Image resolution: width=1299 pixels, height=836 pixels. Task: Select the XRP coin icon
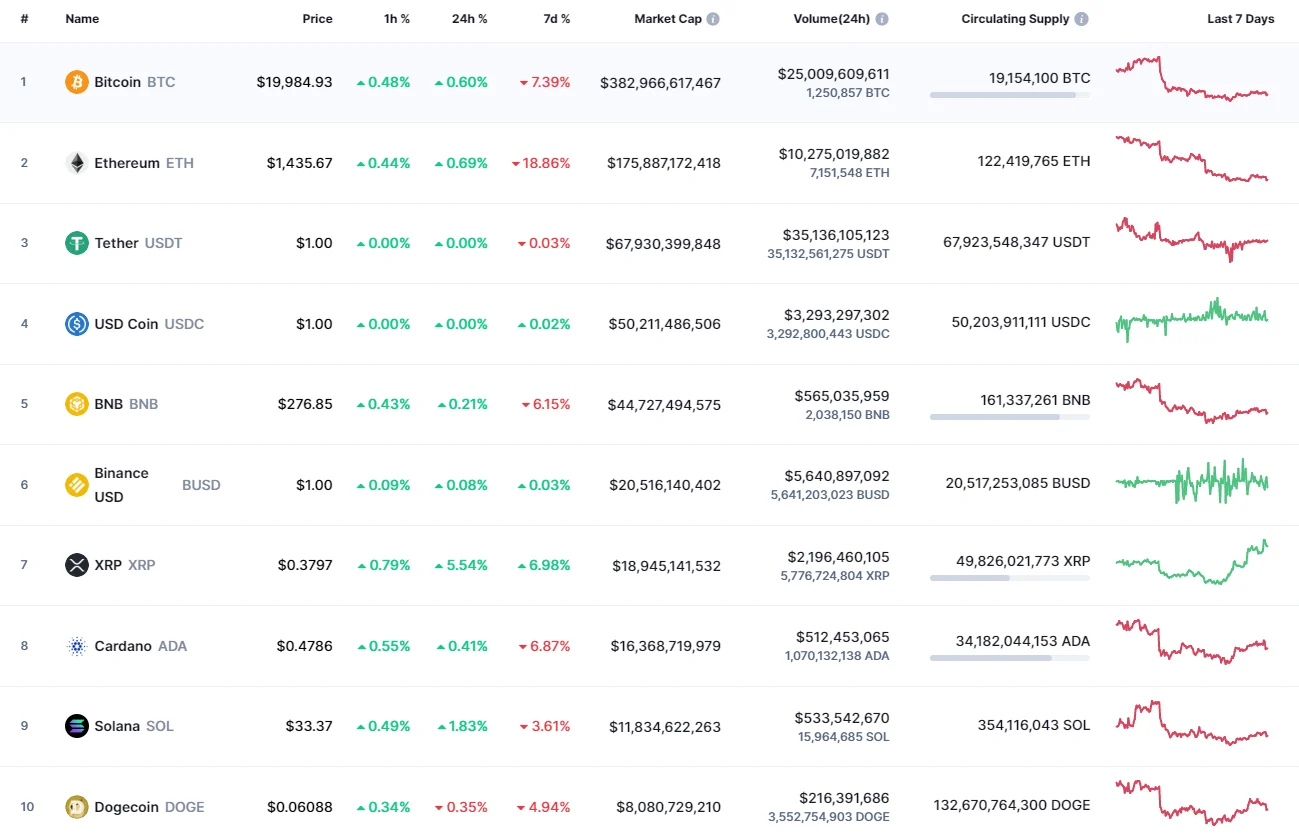[x=76, y=565]
